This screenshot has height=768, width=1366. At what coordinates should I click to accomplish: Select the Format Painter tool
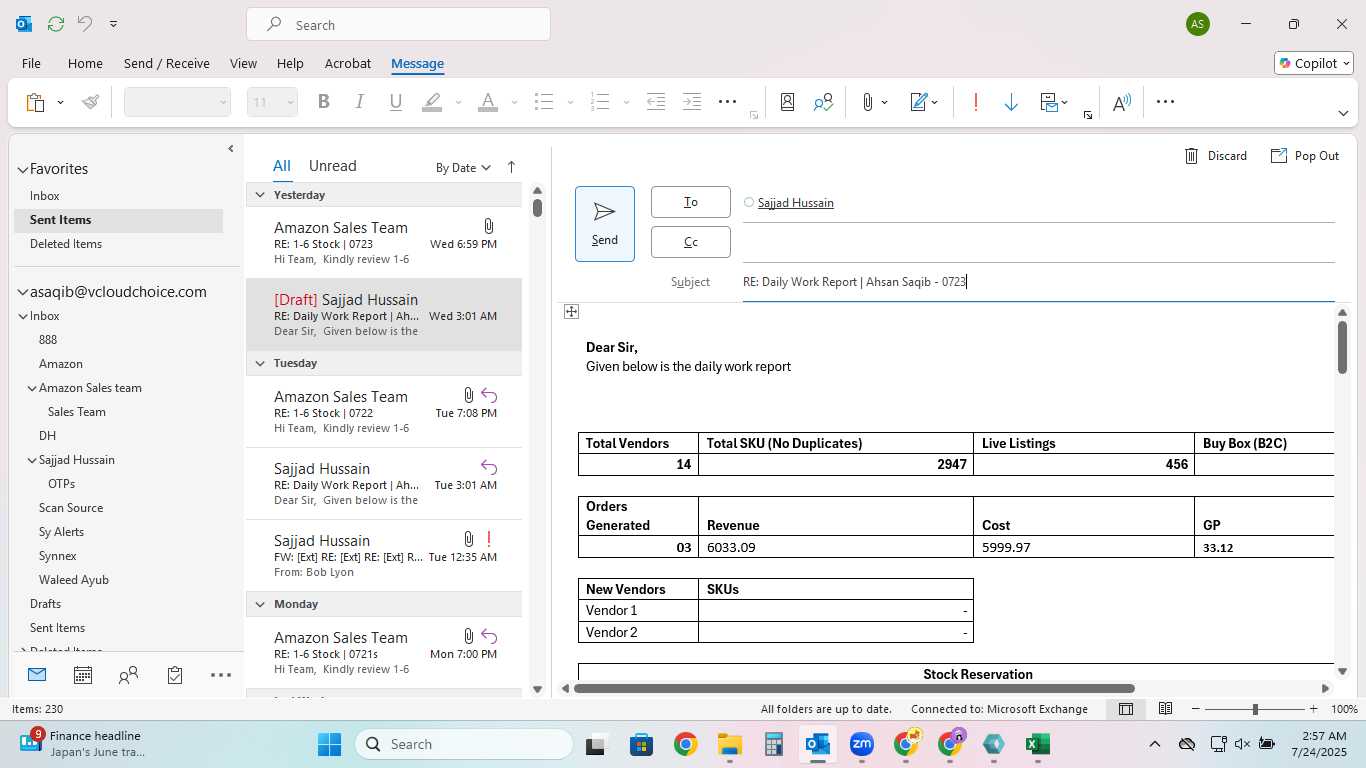point(91,102)
